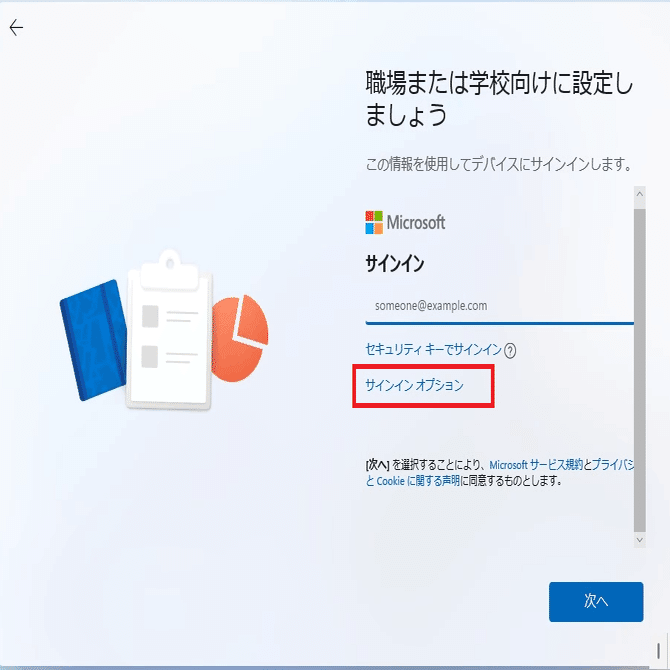
Task: Click the サインイン heading
Action: click(395, 264)
